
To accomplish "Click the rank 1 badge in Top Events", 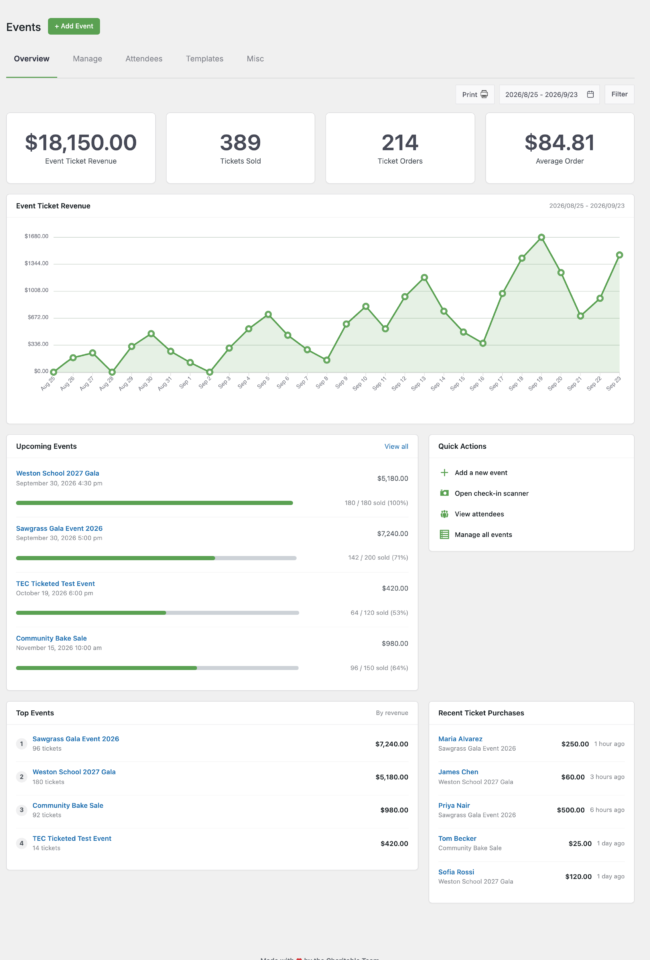I will click(21, 744).
